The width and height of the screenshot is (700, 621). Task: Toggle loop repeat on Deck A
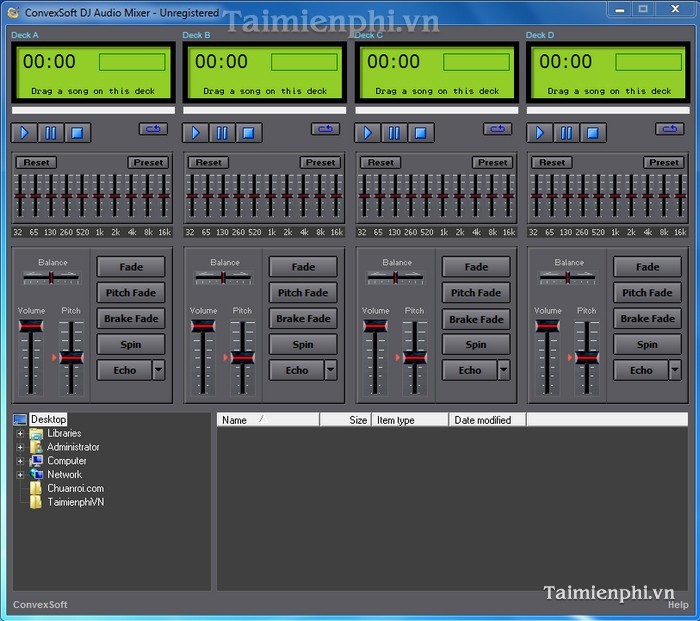(x=153, y=129)
